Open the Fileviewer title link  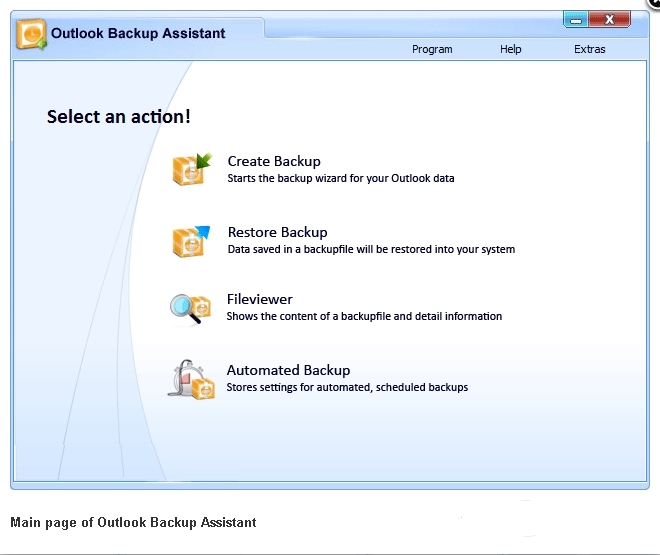point(259,299)
